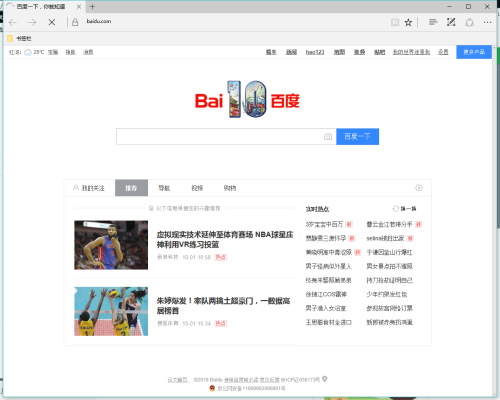This screenshot has height=400, width=500.
Task: Open the browser More (…) menu
Action: pyautogui.click(x=487, y=22)
